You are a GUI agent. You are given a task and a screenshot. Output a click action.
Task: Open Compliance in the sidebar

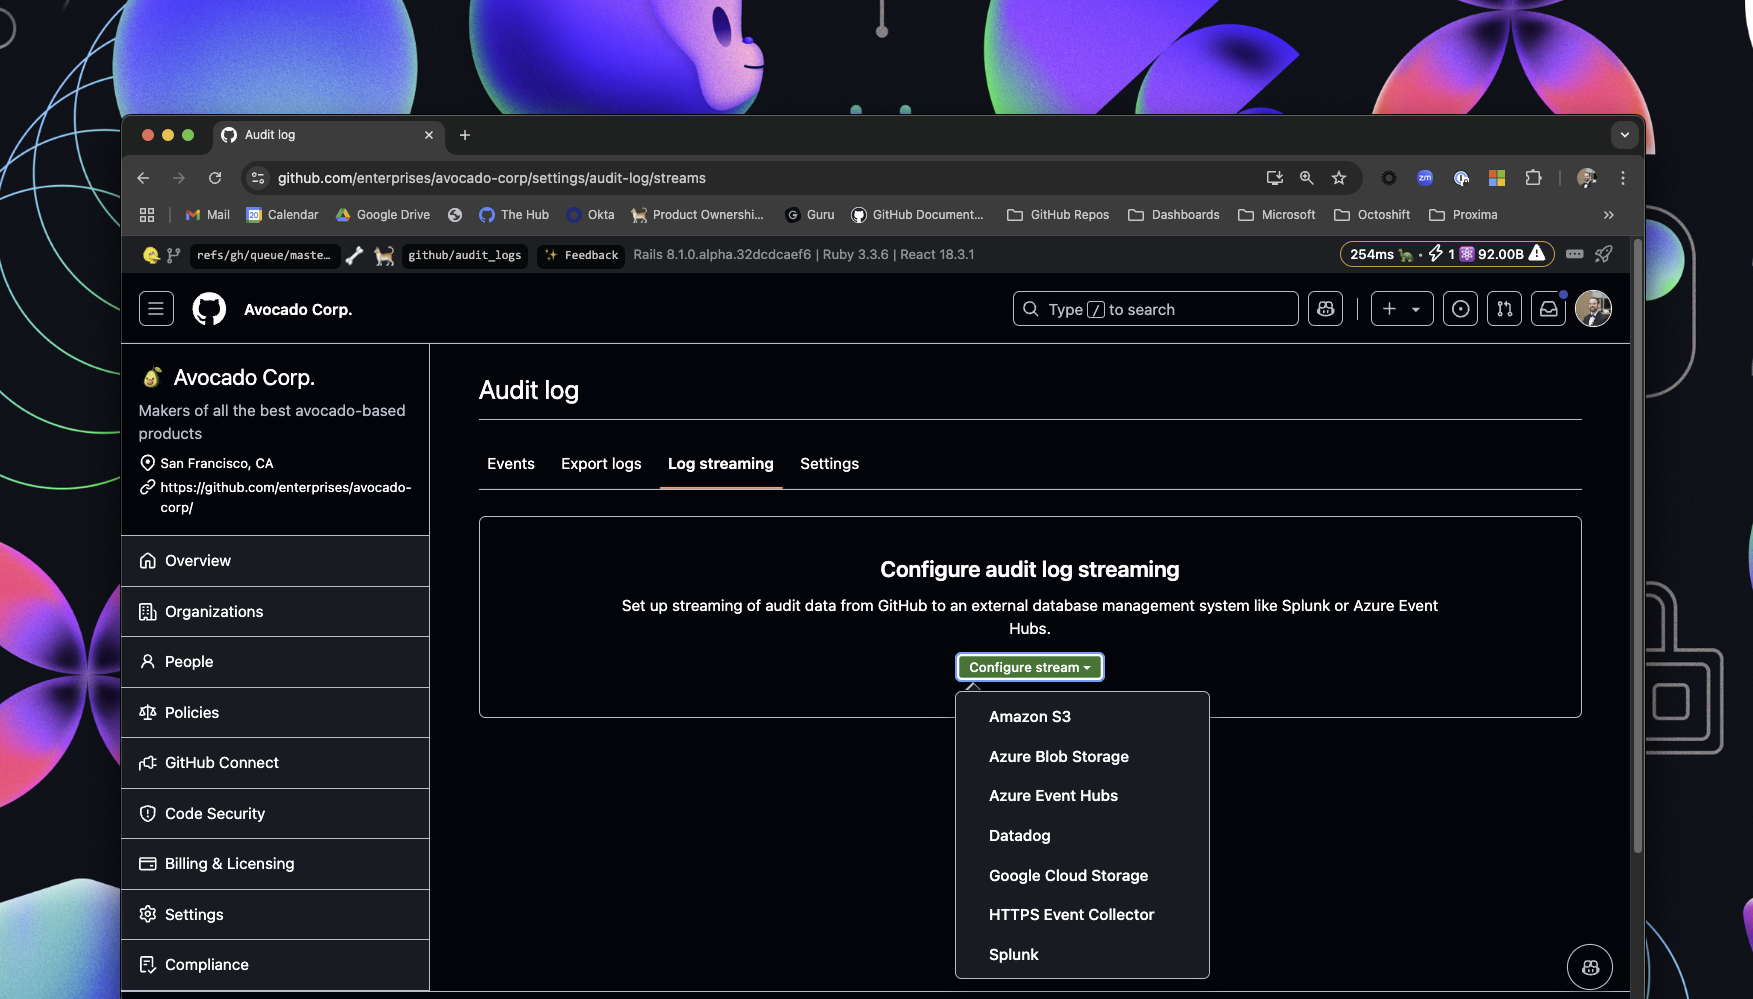tap(275, 965)
